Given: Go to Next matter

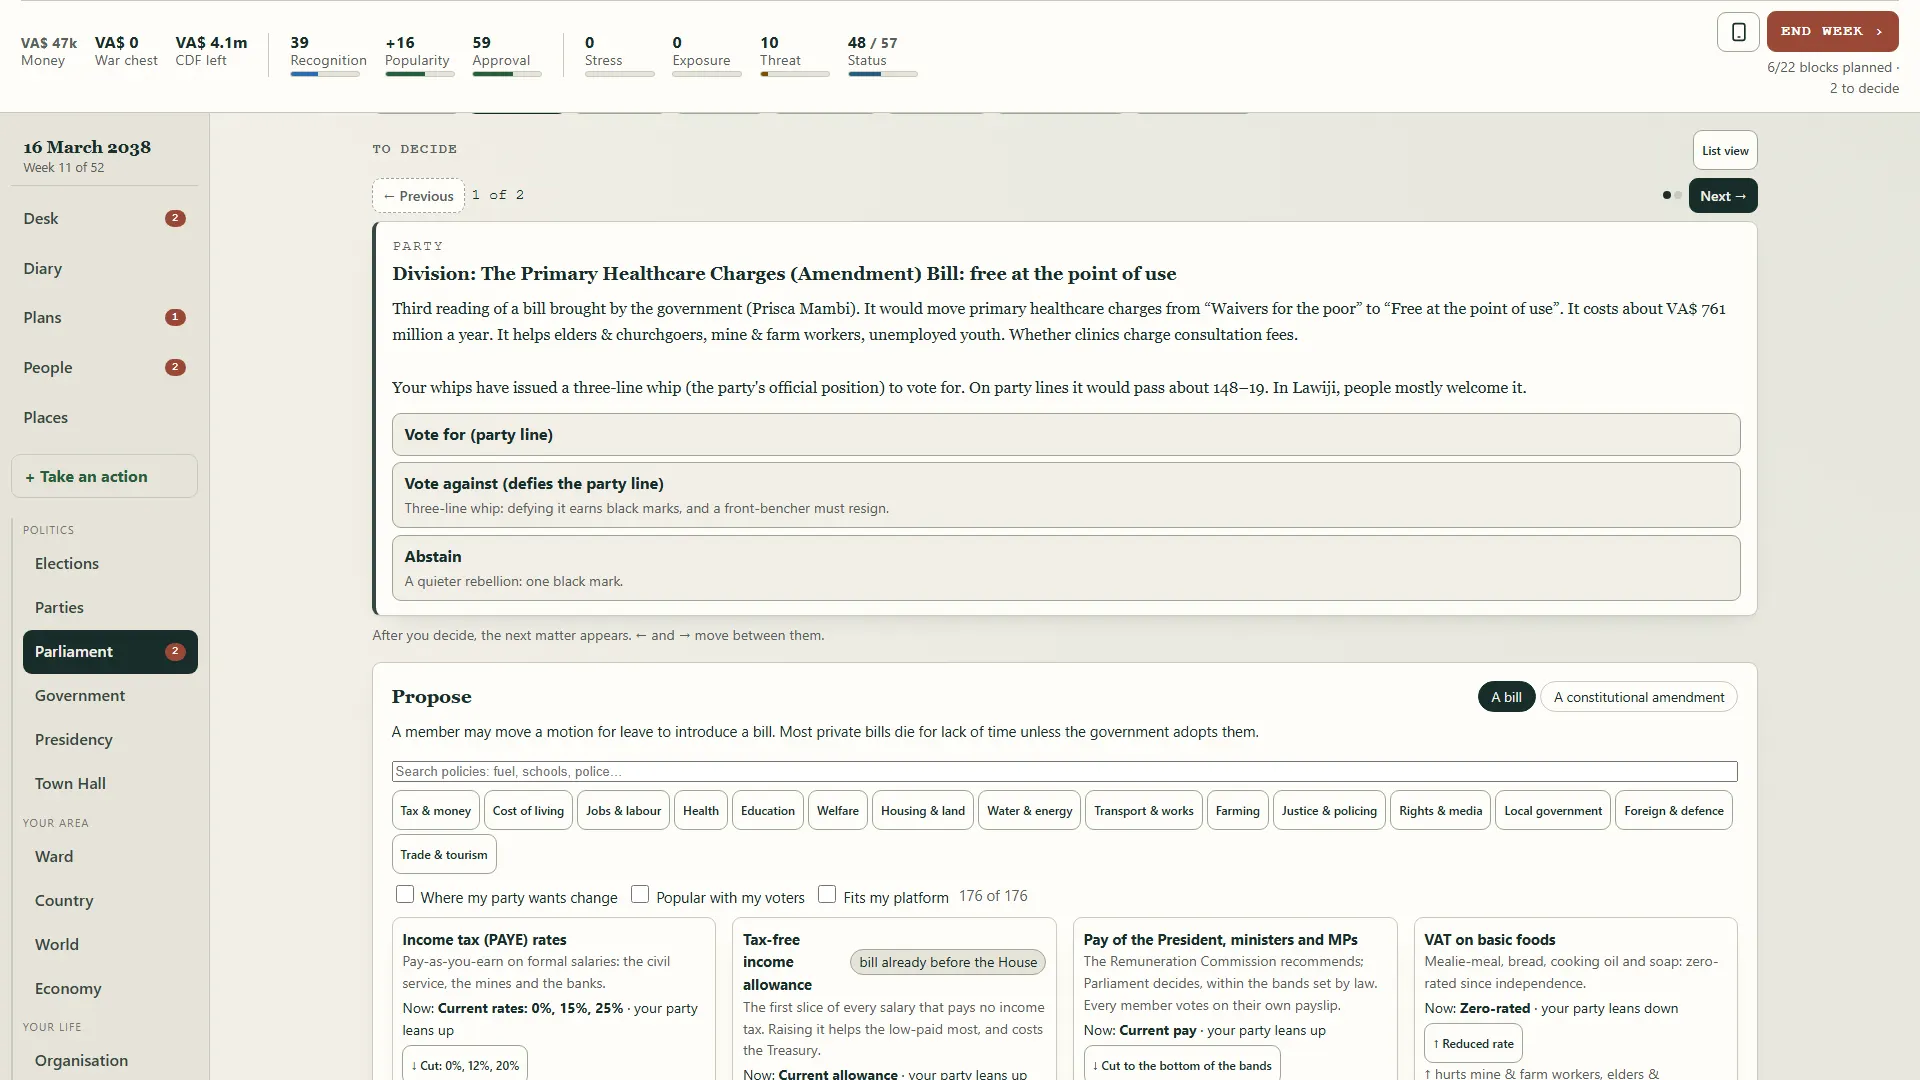Looking at the screenshot, I should point(1723,196).
